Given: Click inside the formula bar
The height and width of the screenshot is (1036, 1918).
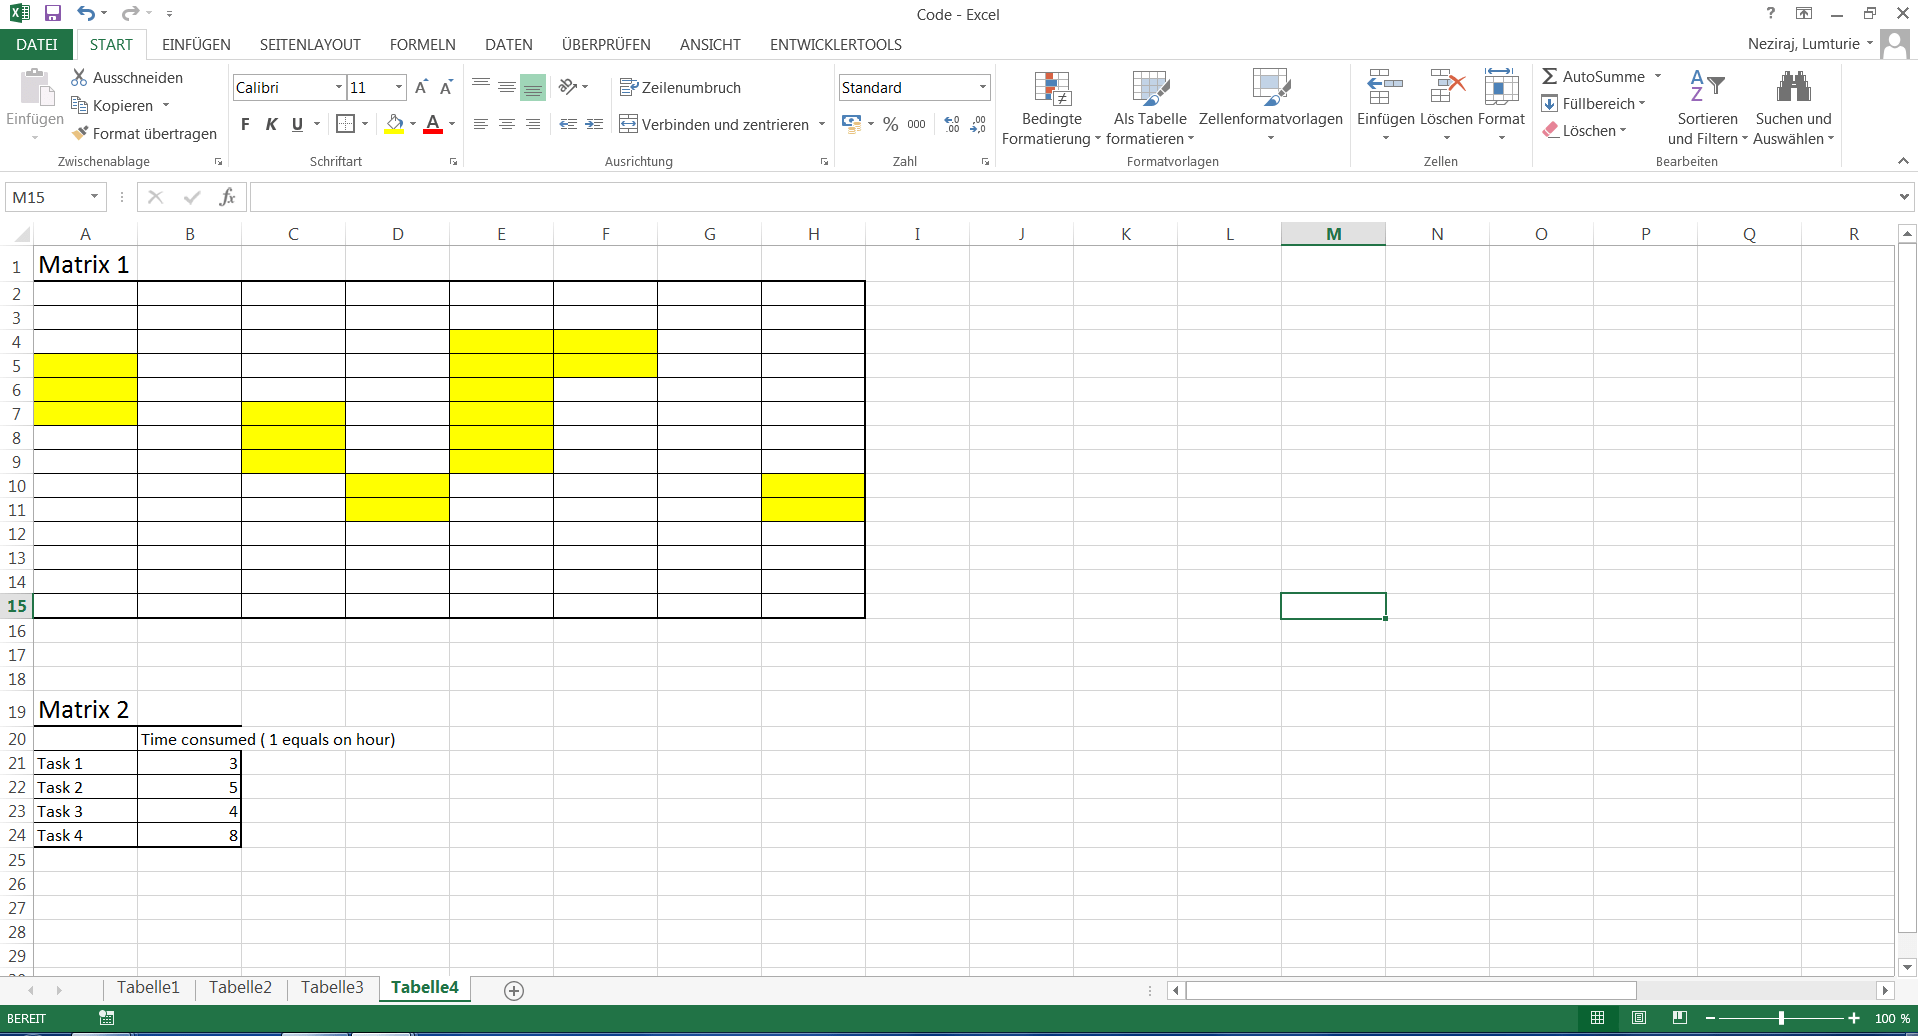Looking at the screenshot, I should click(x=700, y=197).
